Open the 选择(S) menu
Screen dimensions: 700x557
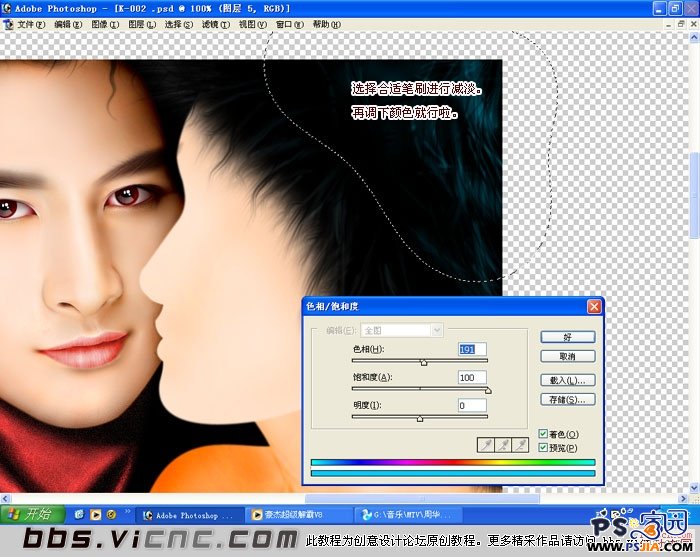(x=179, y=25)
